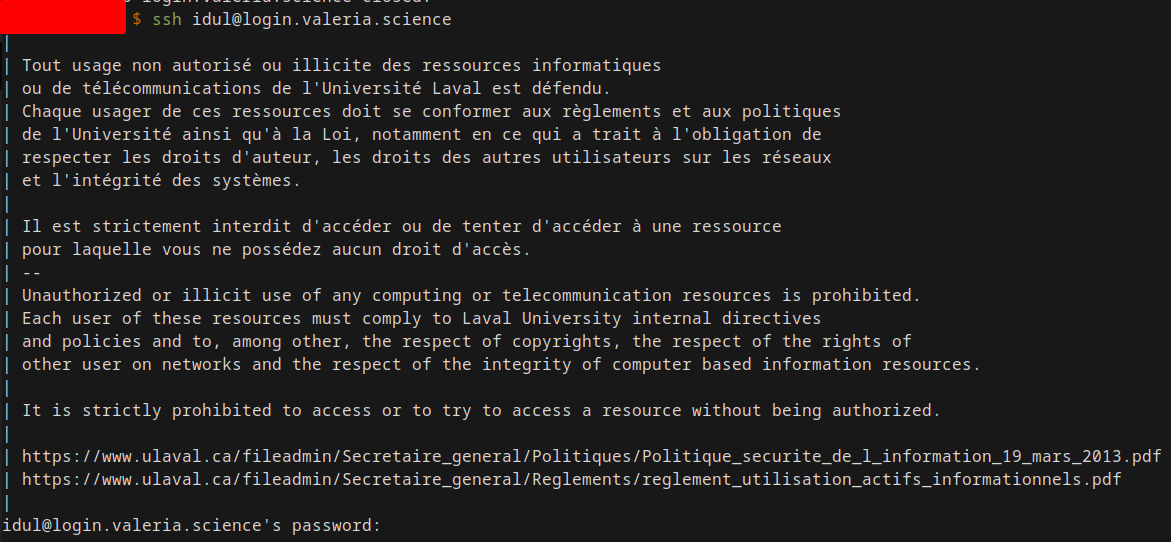
Task: Click the red redacted block
Action: pyautogui.click(x=63, y=17)
